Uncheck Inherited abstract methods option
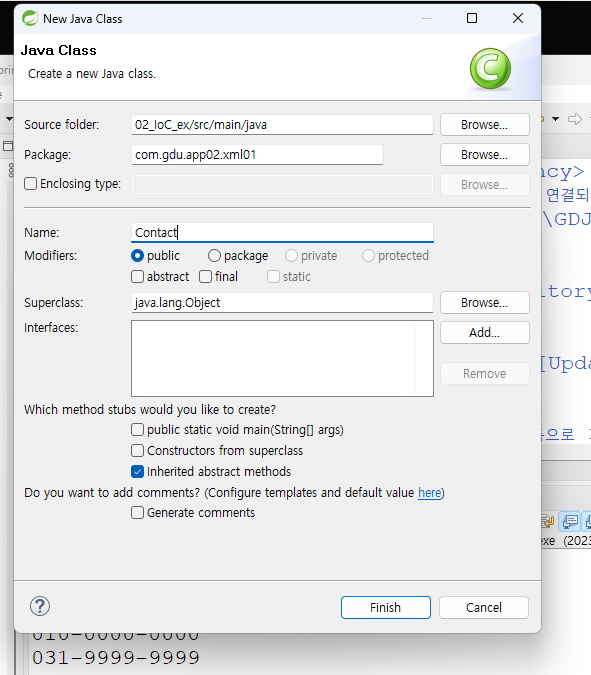The image size is (591, 675). (x=137, y=472)
